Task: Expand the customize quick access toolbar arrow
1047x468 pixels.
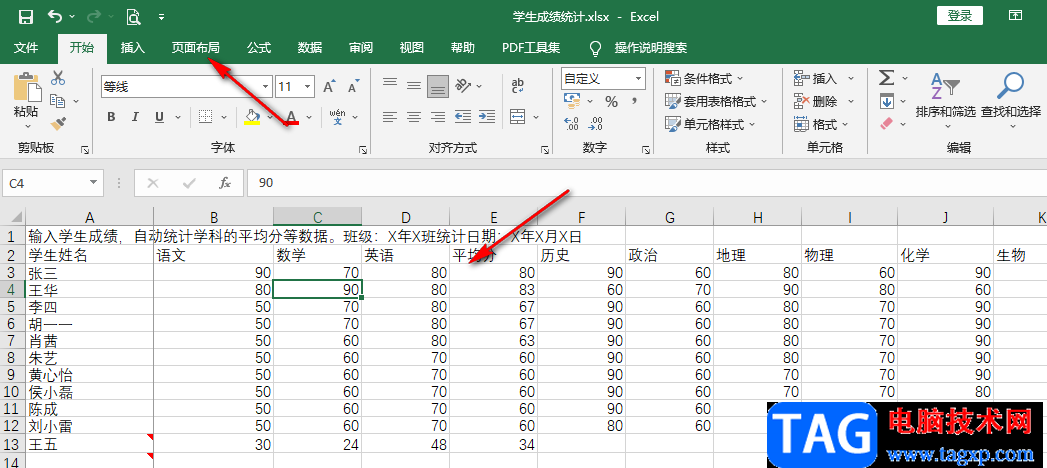Action: click(162, 17)
